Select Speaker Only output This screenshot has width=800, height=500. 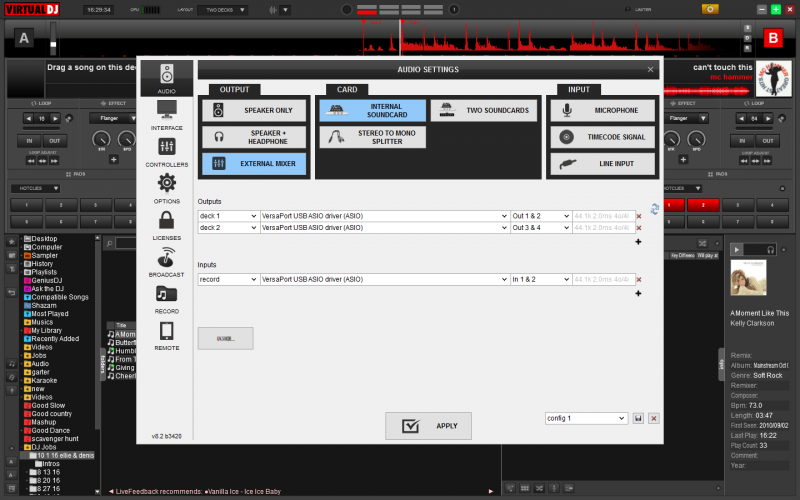pyautogui.click(x=254, y=110)
